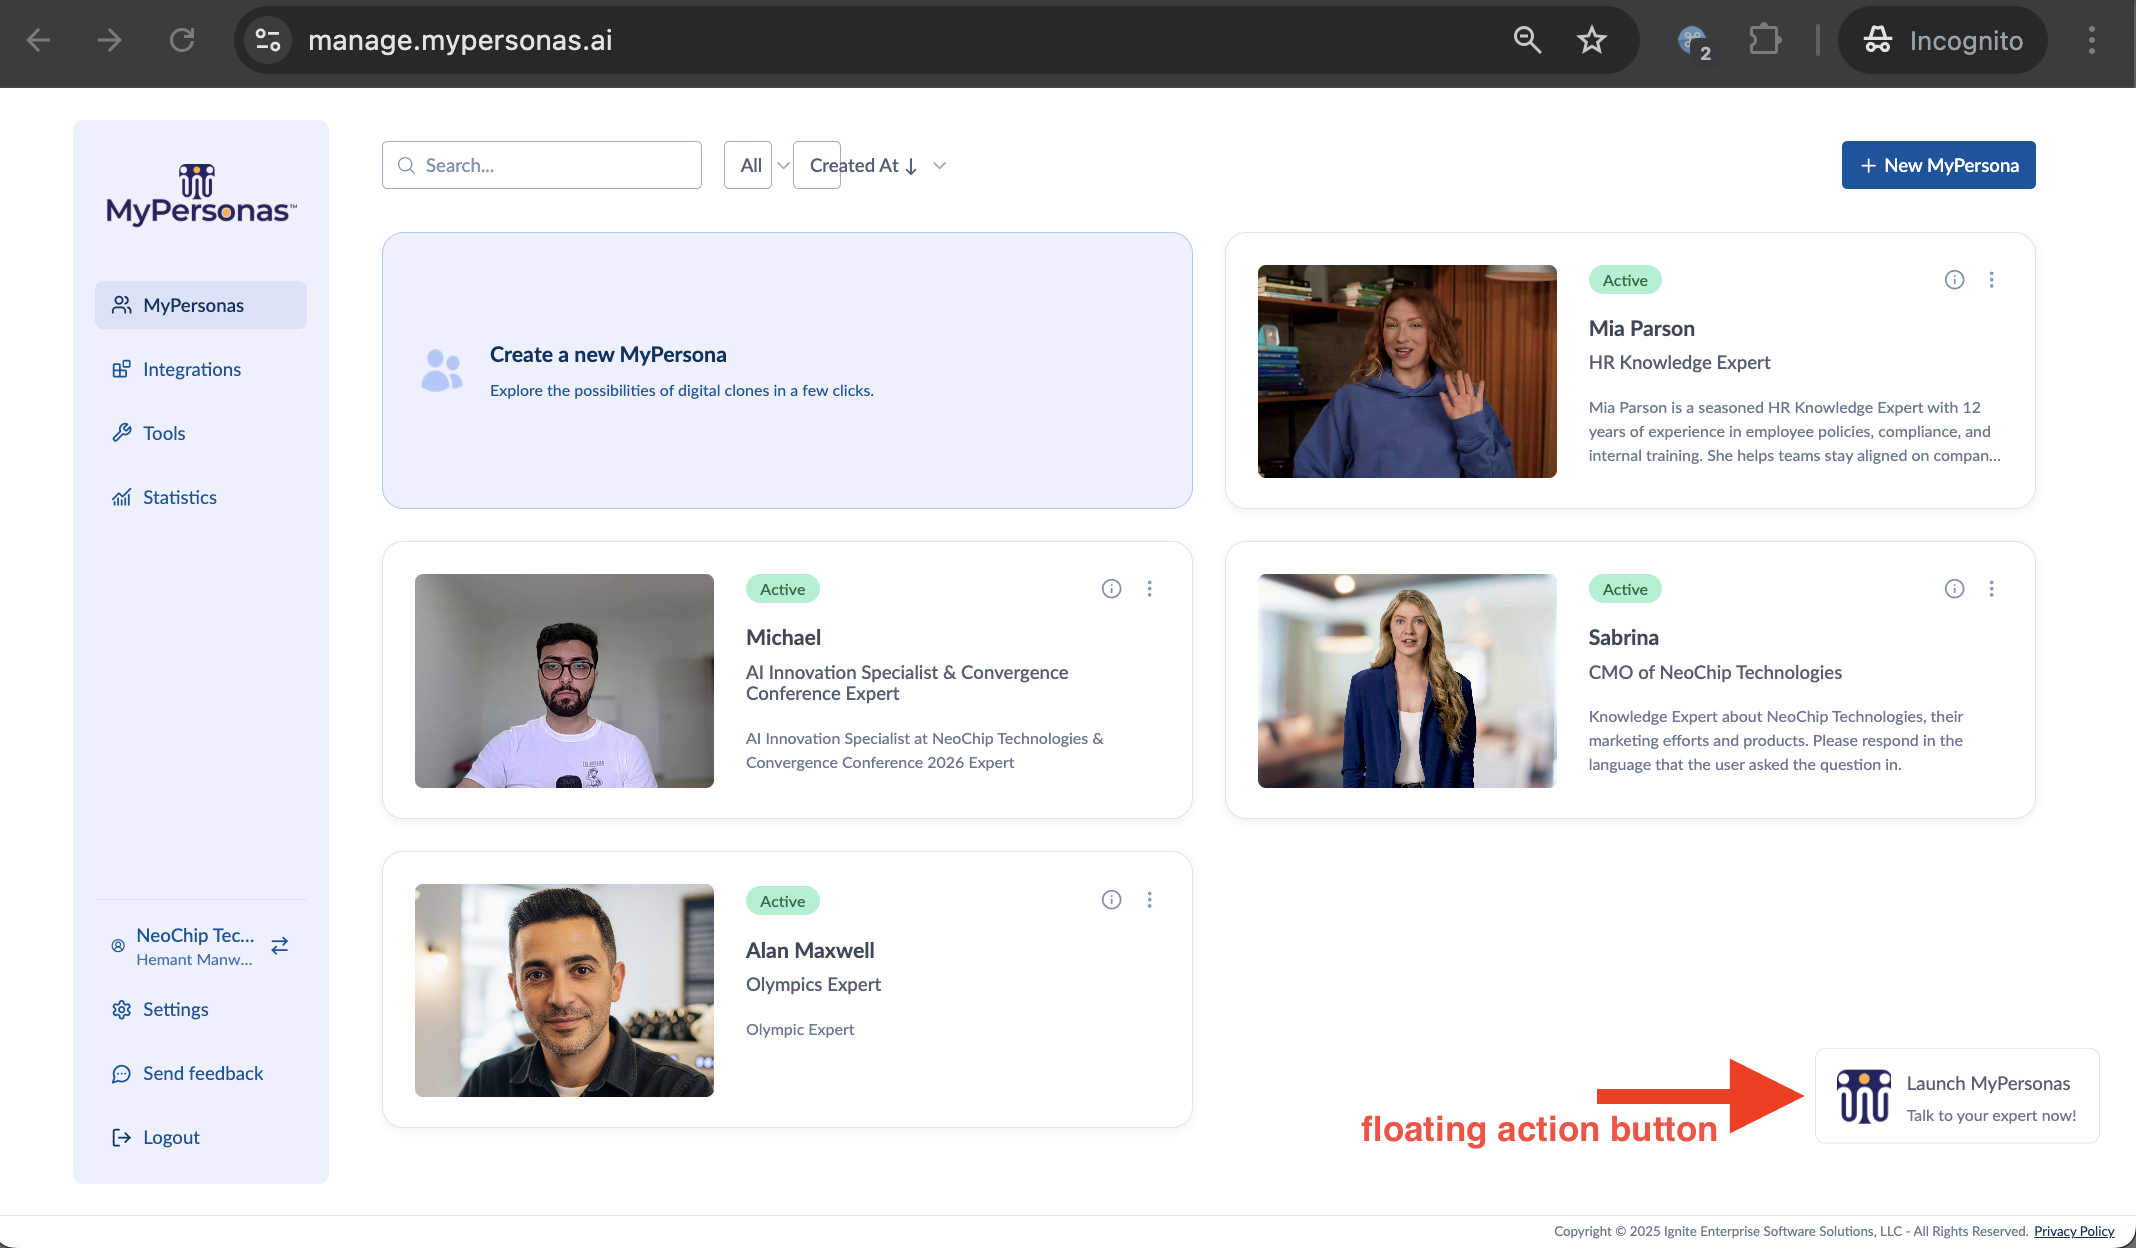2136x1248 pixels.
Task: Click Launch MyPersonas floating button
Action: click(x=1957, y=1096)
